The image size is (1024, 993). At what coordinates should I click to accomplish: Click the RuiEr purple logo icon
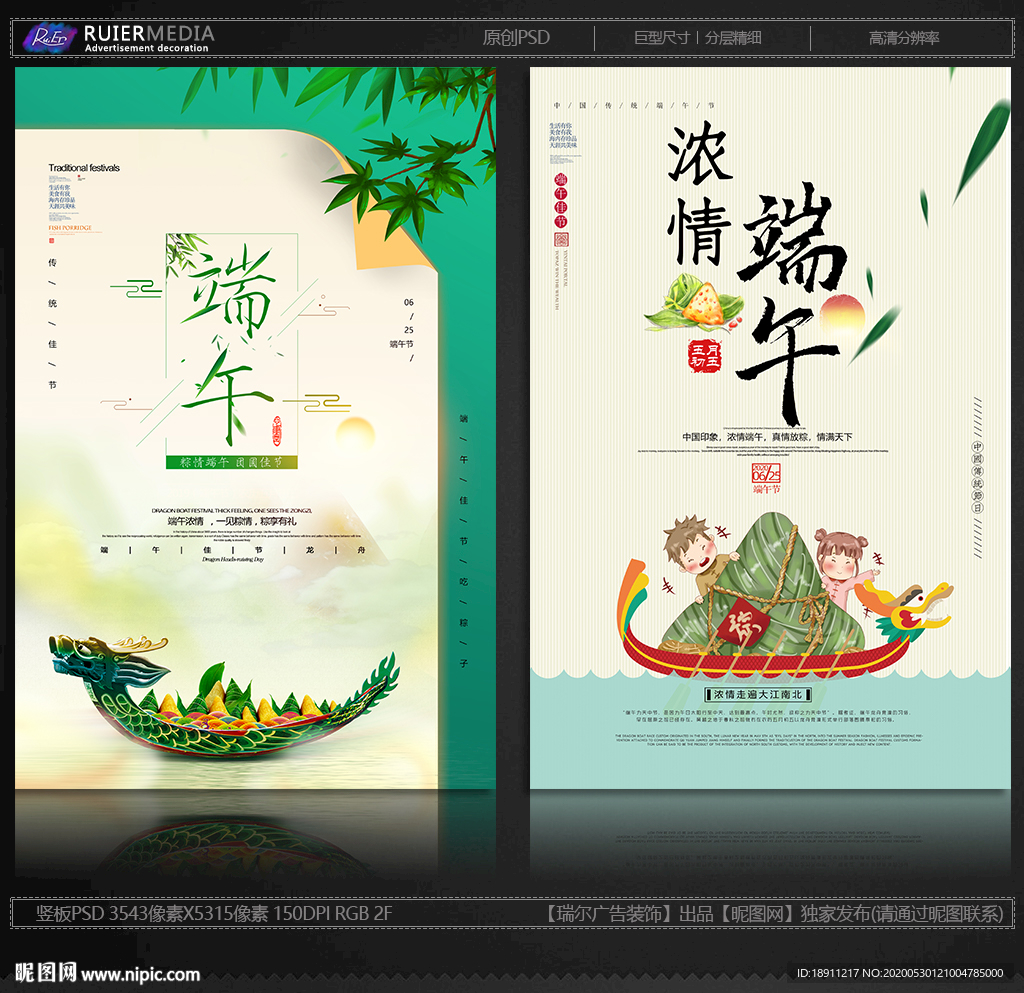[x=50, y=37]
